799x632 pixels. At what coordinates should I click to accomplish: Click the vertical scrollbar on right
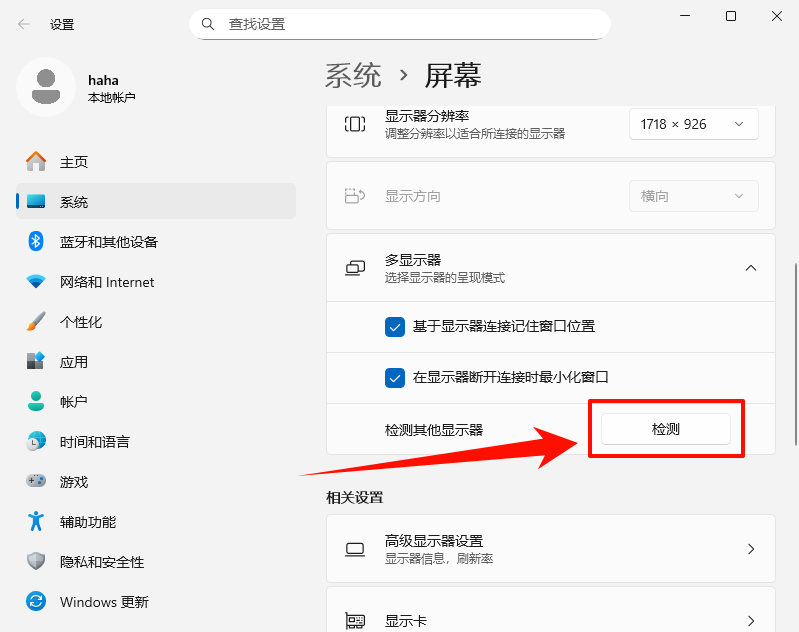[795, 354]
